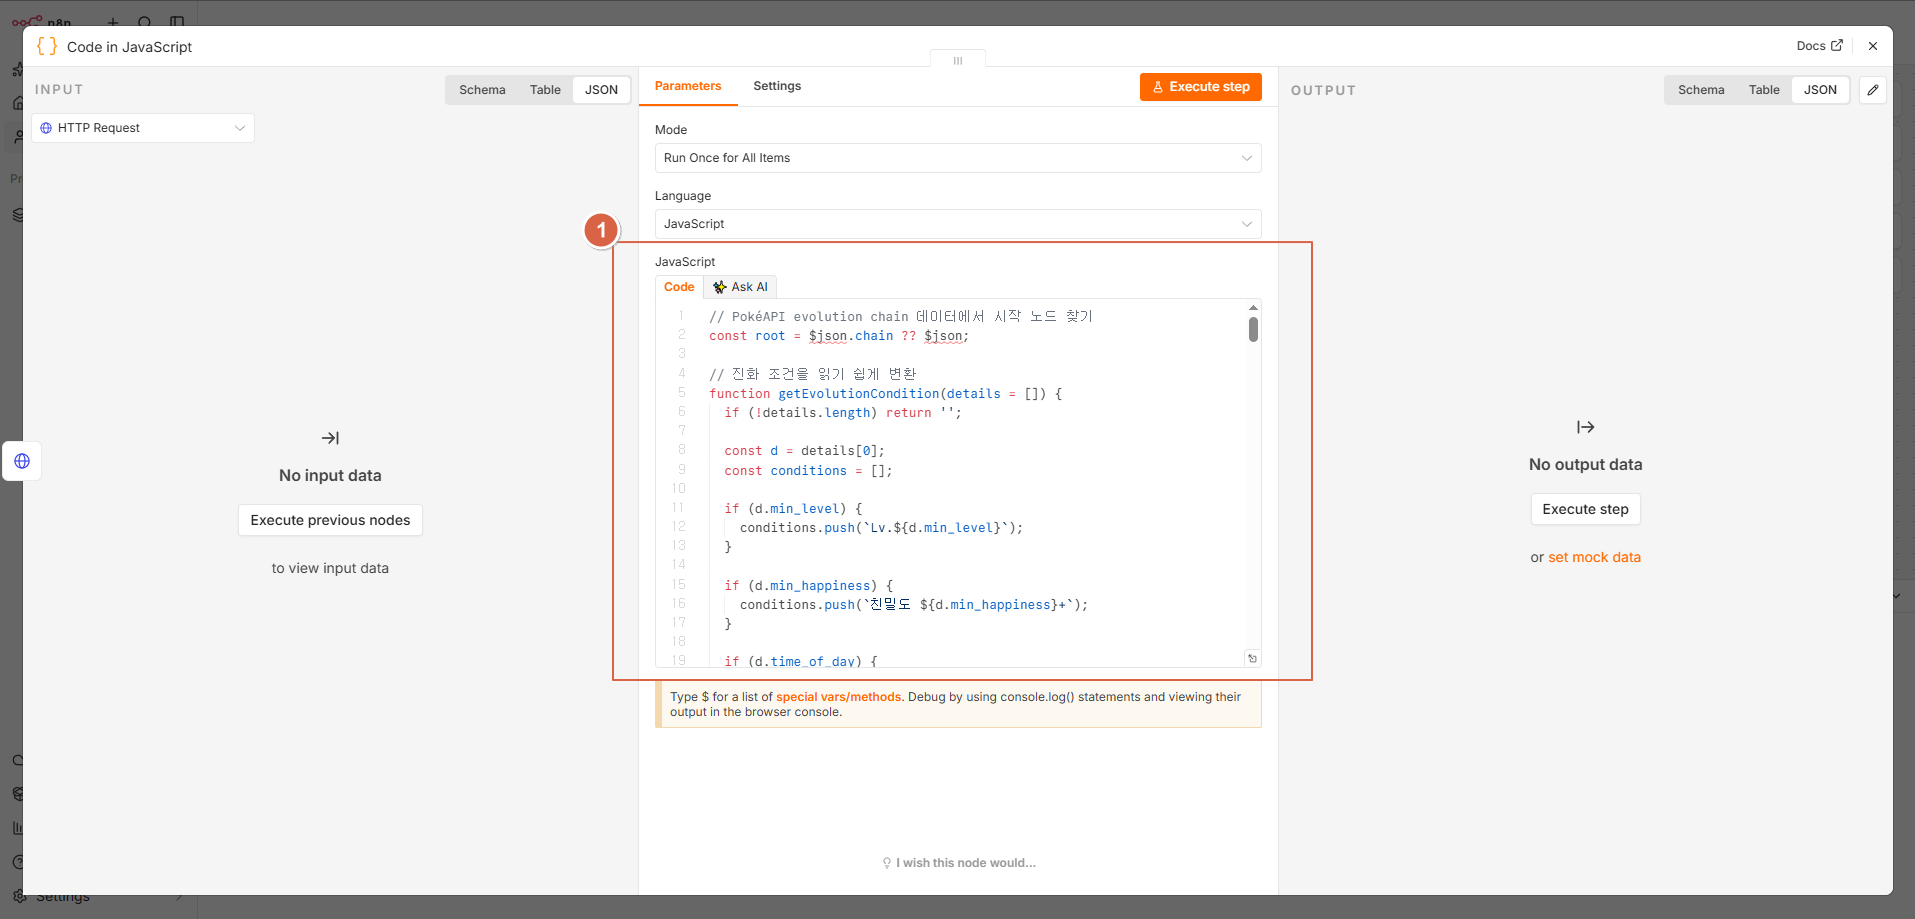Open the Parameters tab
The height and width of the screenshot is (919, 1915).
click(x=688, y=86)
